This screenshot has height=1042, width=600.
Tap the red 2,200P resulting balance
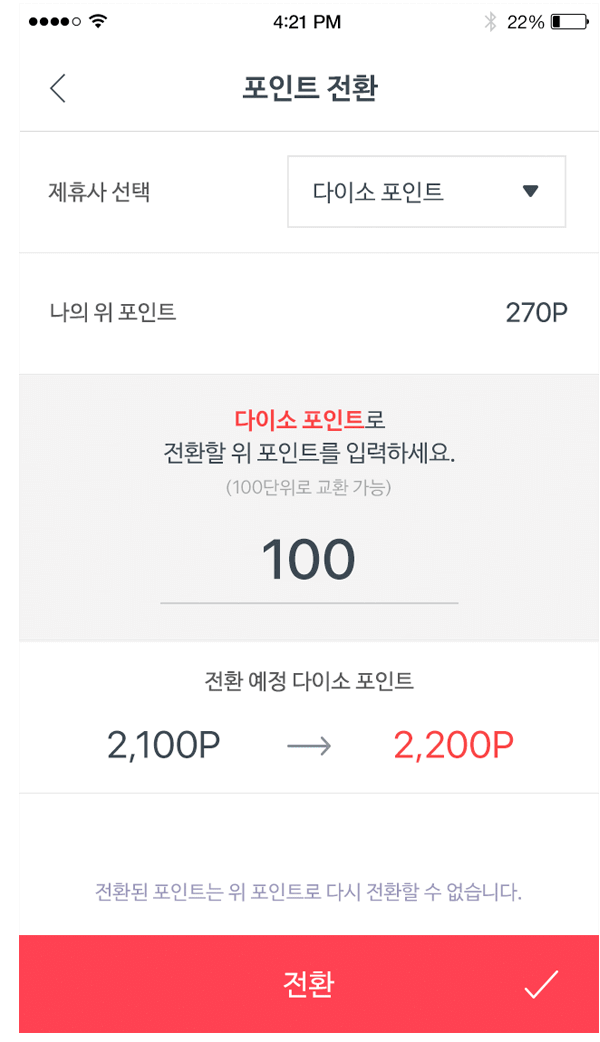(454, 745)
